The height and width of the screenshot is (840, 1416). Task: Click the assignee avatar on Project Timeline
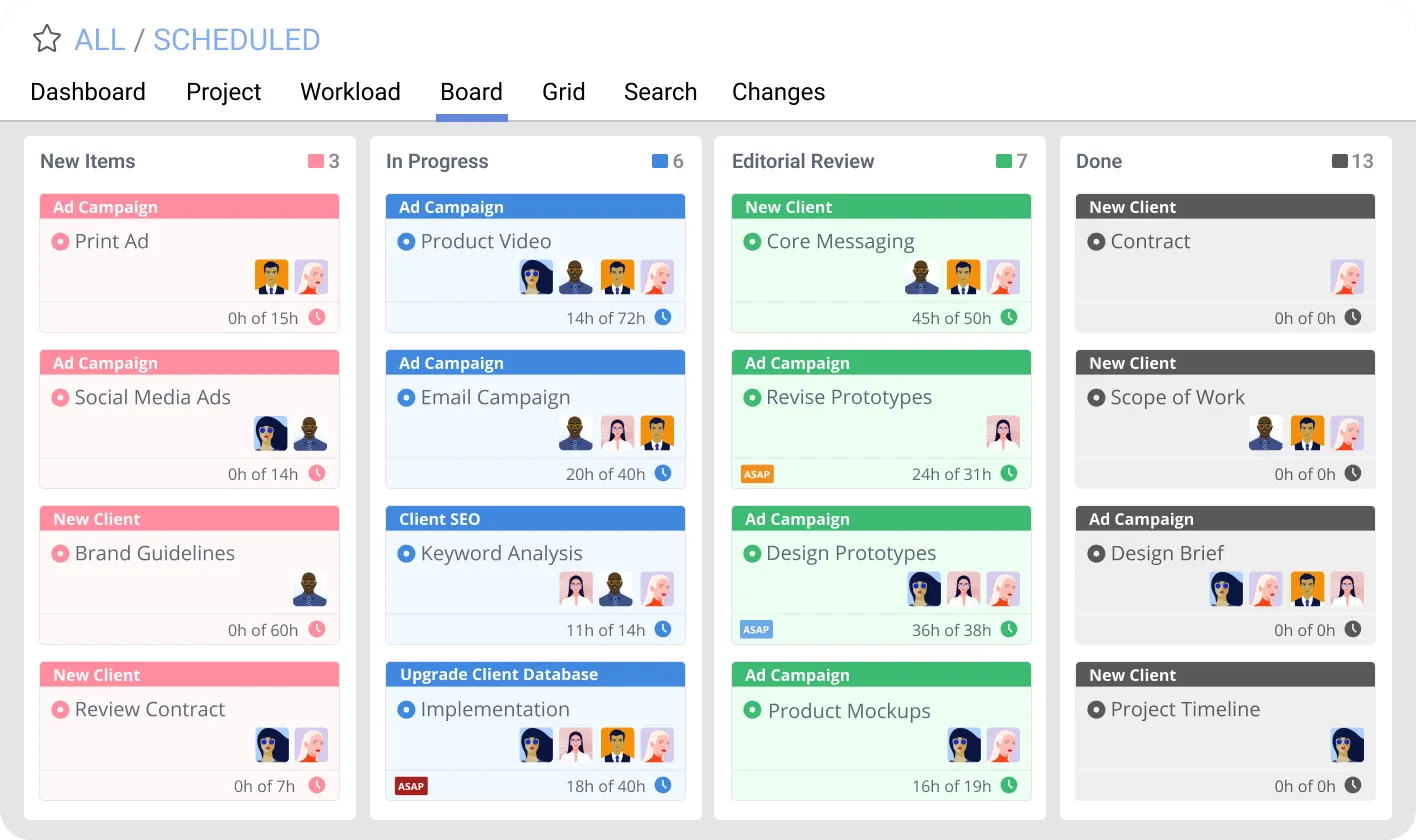(1347, 745)
